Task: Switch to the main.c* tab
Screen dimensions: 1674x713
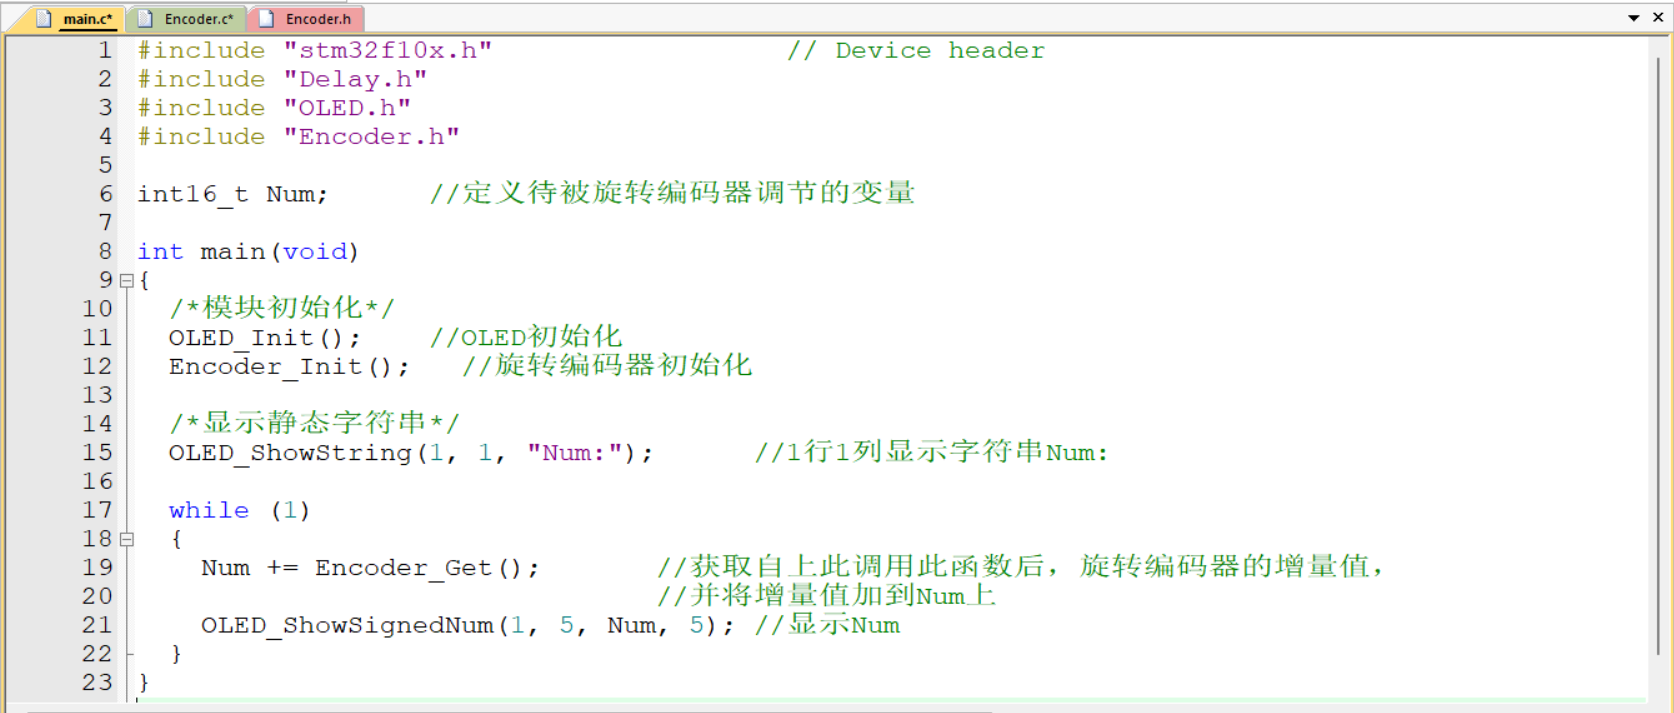Action: (x=75, y=19)
